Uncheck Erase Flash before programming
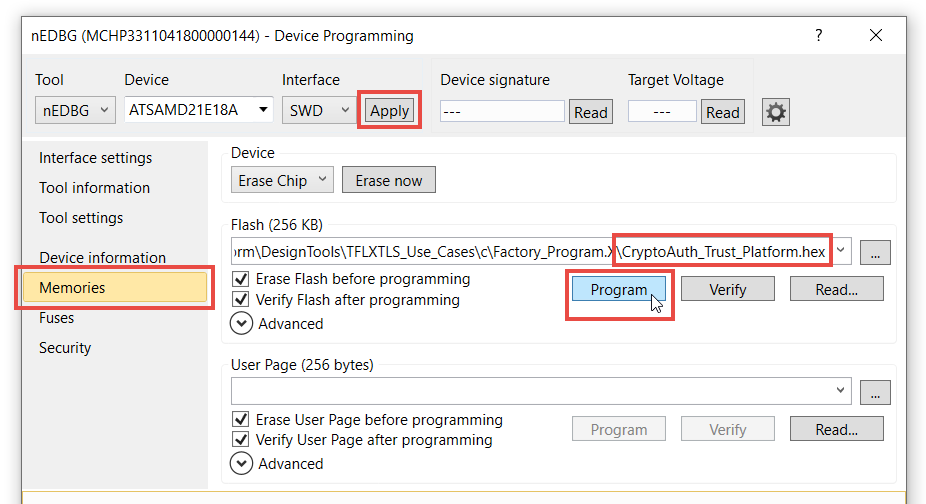 [x=241, y=279]
